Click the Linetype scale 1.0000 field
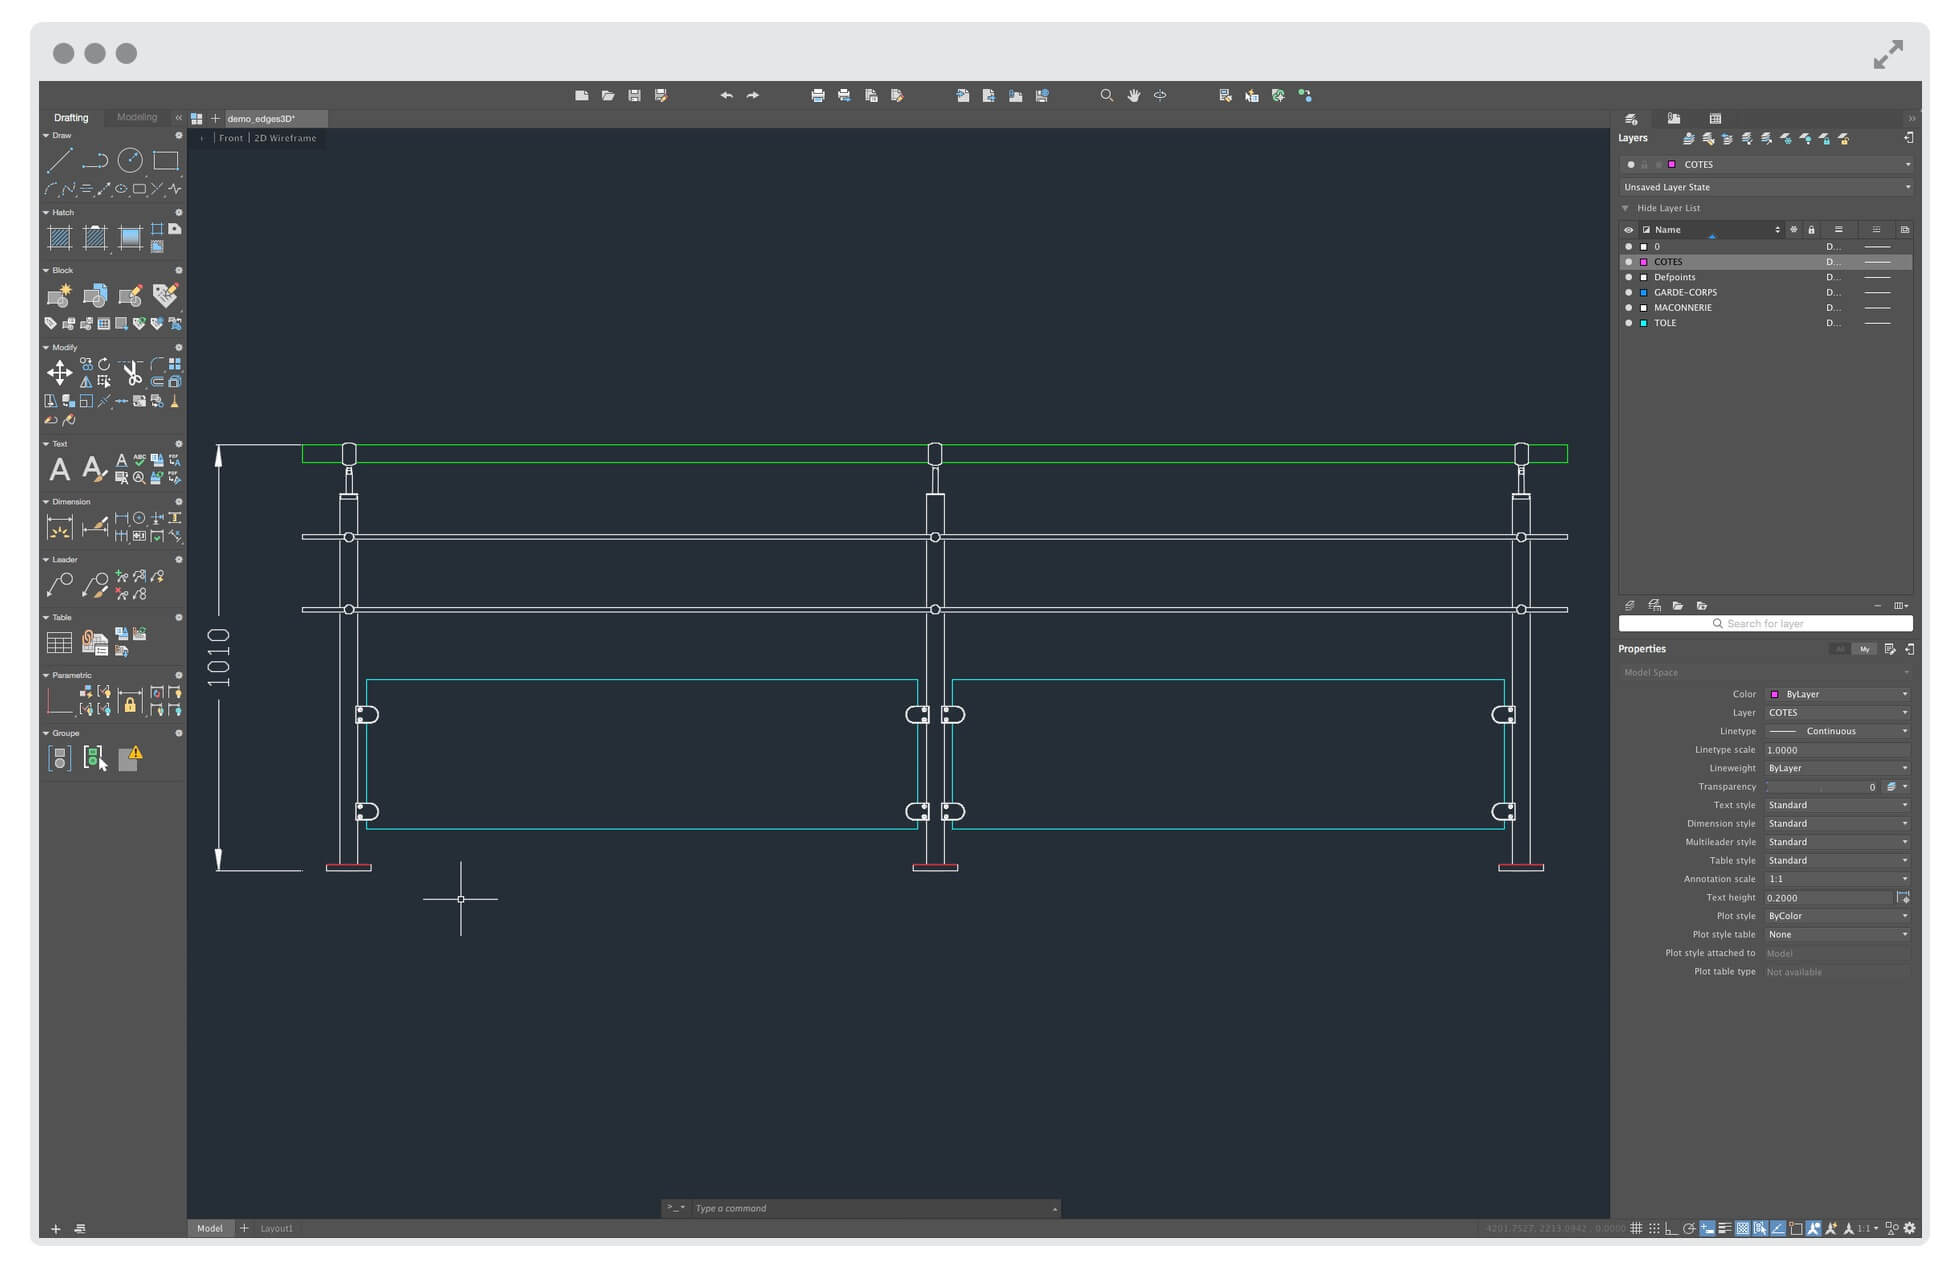Screen dimensions: 1956x1268 (x=1838, y=750)
